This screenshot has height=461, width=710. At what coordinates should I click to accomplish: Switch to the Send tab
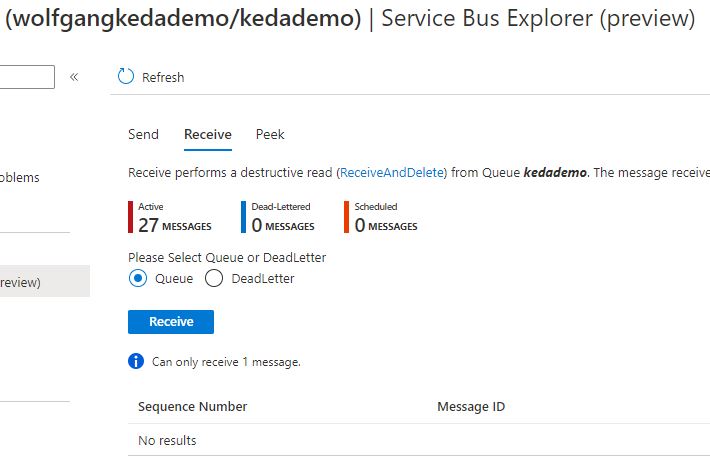[143, 134]
